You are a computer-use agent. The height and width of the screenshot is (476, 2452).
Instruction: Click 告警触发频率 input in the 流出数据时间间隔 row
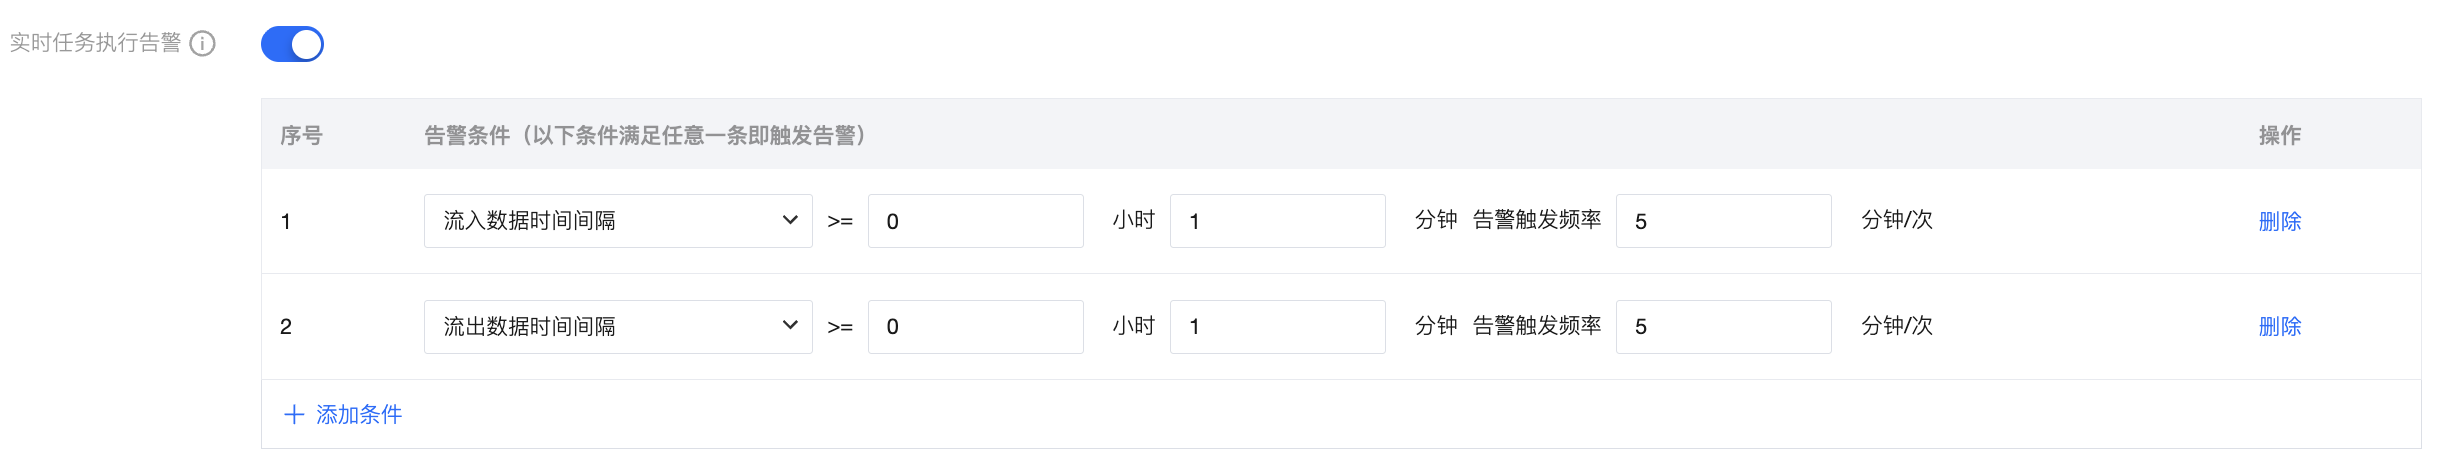1723,327
